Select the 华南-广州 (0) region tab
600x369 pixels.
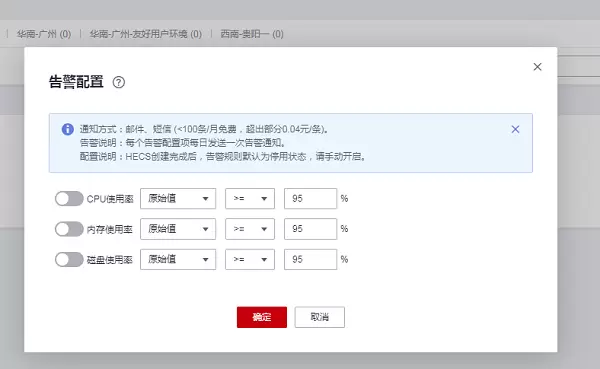point(44,34)
